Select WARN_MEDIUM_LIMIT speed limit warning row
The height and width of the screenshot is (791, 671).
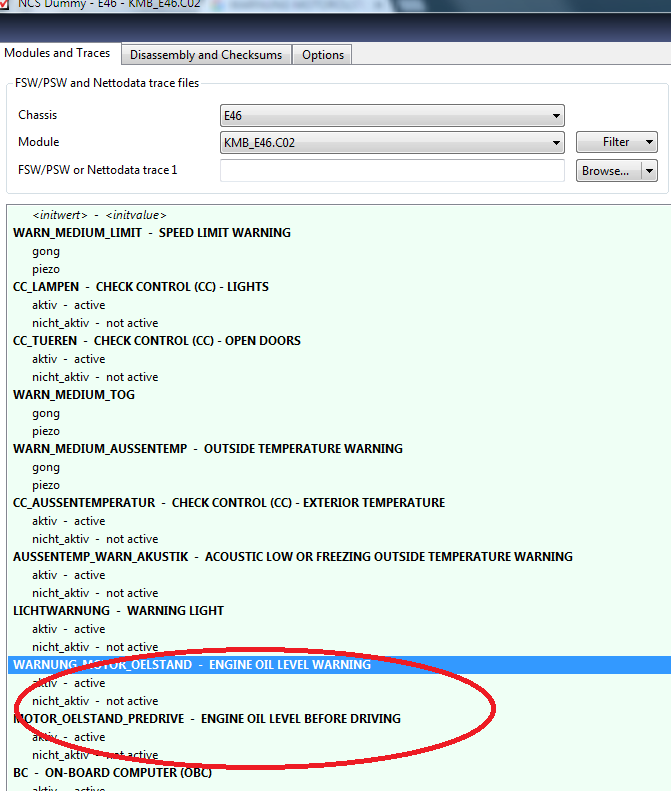tap(151, 233)
